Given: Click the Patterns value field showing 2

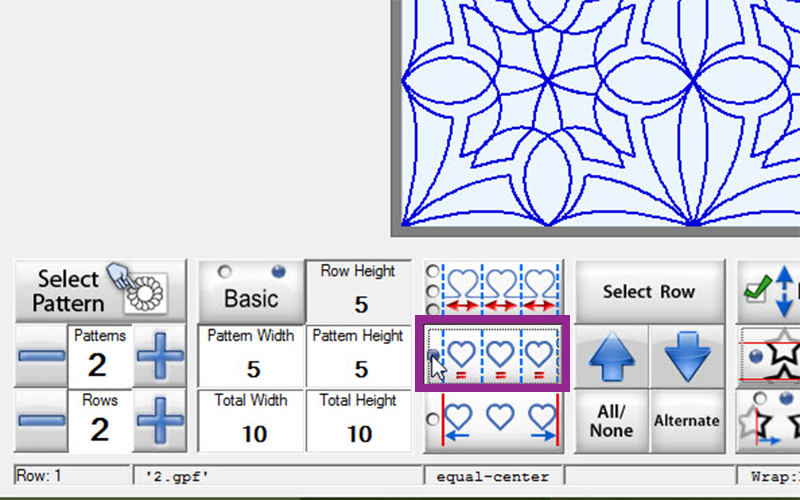Looking at the screenshot, I should (100, 356).
